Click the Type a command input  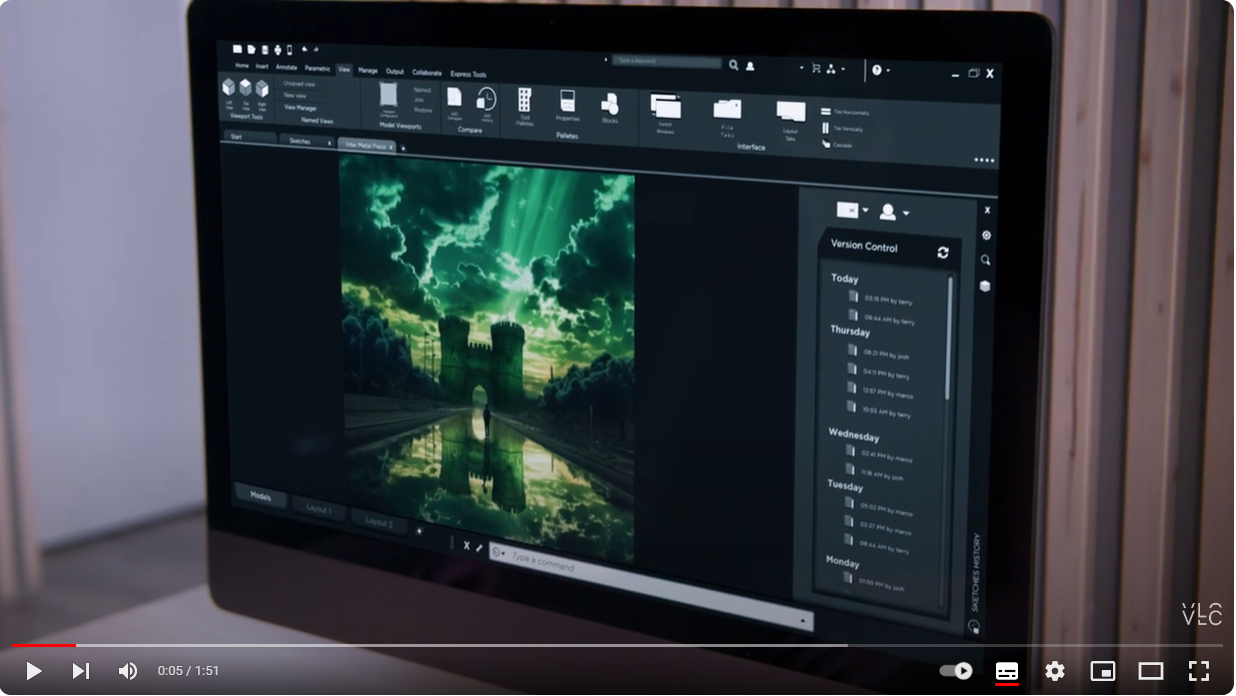click(650, 587)
